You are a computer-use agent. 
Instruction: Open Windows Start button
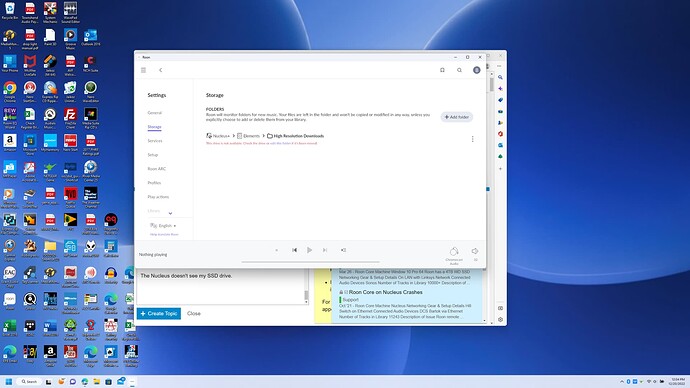click(x=8, y=381)
